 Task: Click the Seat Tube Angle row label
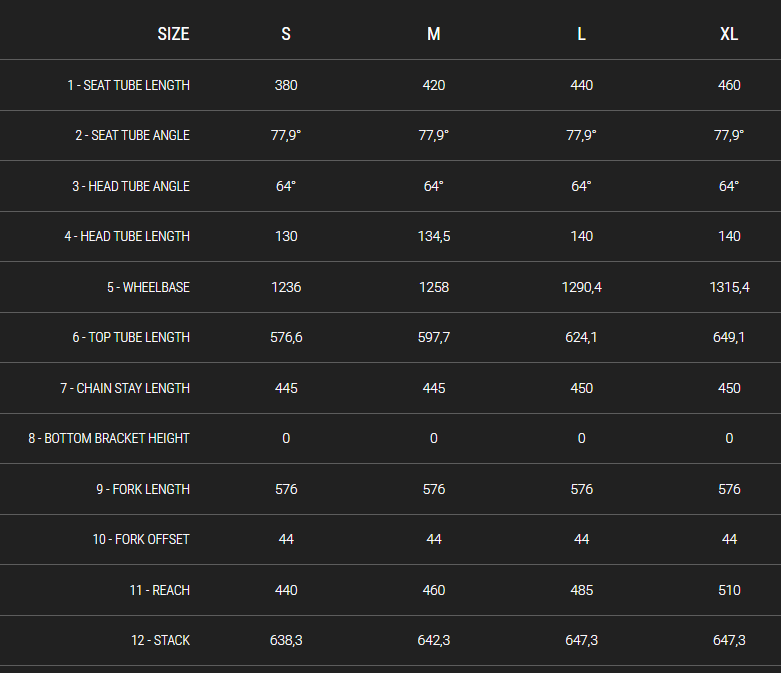(x=132, y=135)
